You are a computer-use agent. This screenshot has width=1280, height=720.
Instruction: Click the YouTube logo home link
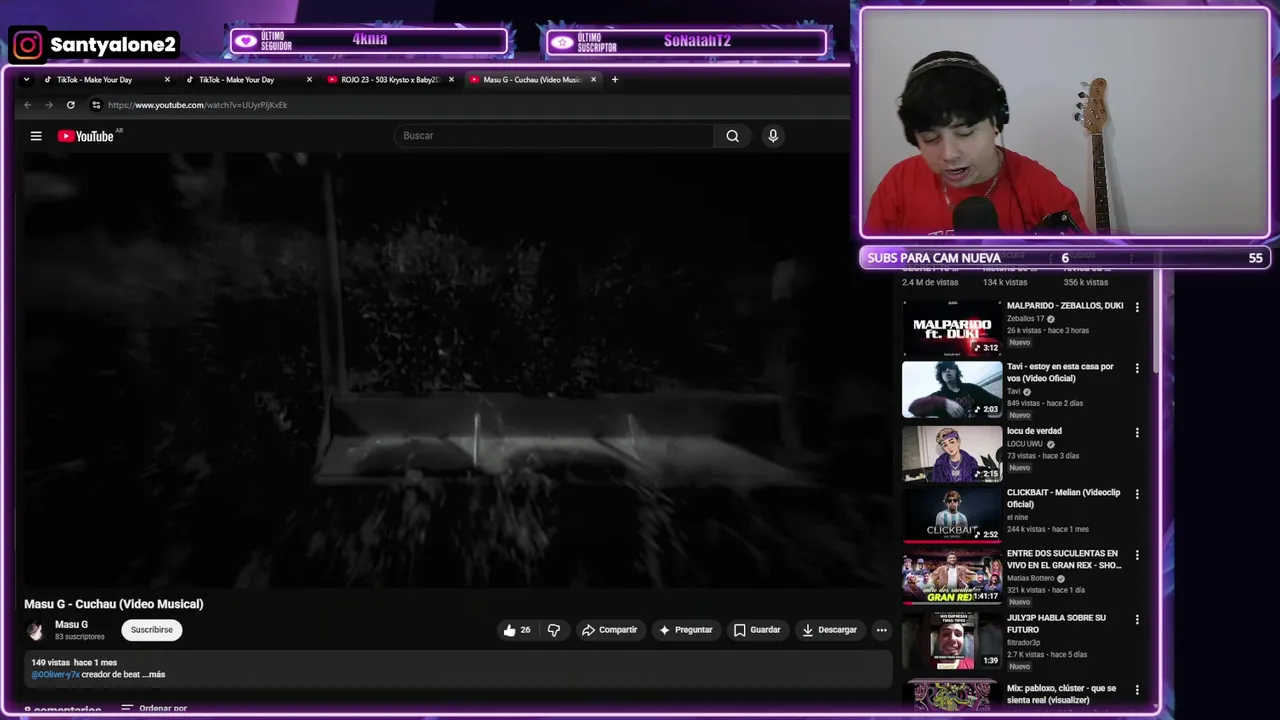pyautogui.click(x=86, y=136)
